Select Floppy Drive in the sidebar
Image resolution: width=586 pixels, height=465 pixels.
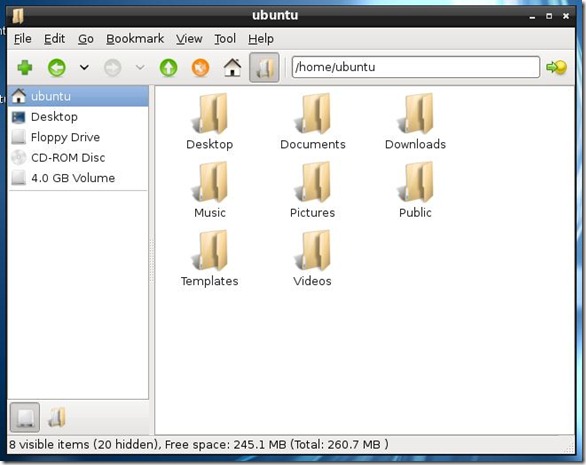point(78,137)
